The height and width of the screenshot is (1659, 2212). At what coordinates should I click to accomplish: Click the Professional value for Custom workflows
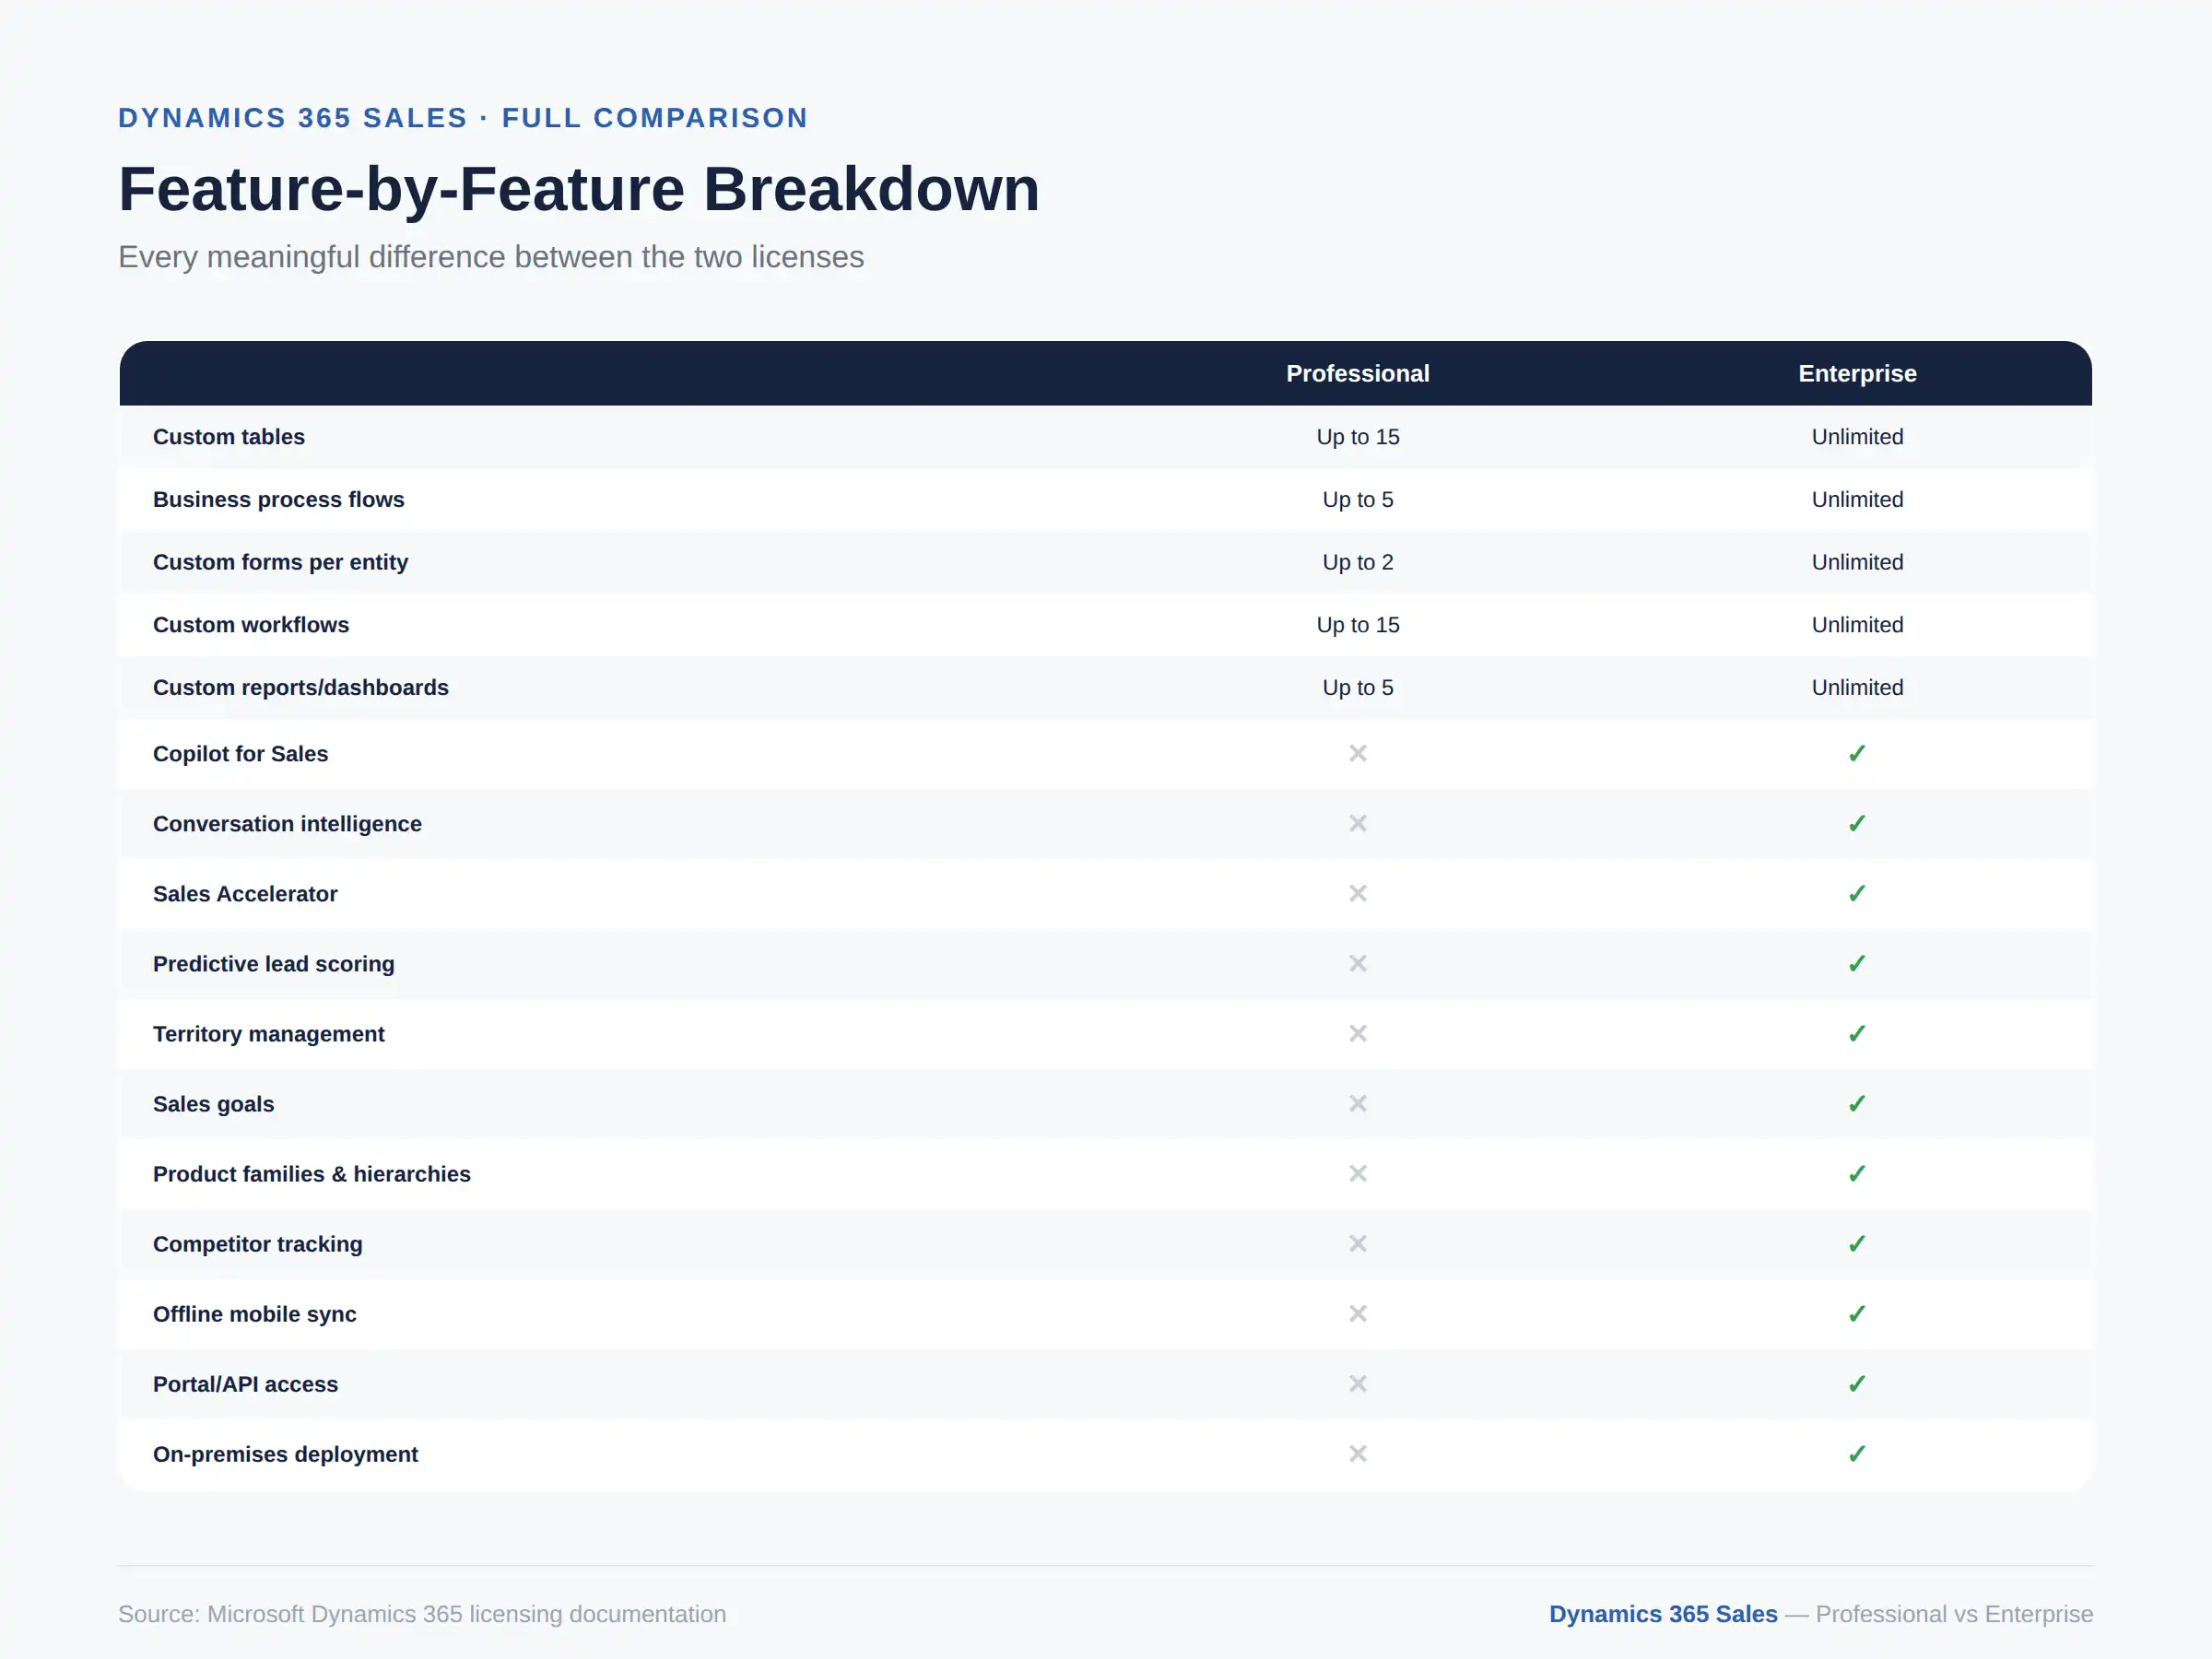tap(1357, 625)
